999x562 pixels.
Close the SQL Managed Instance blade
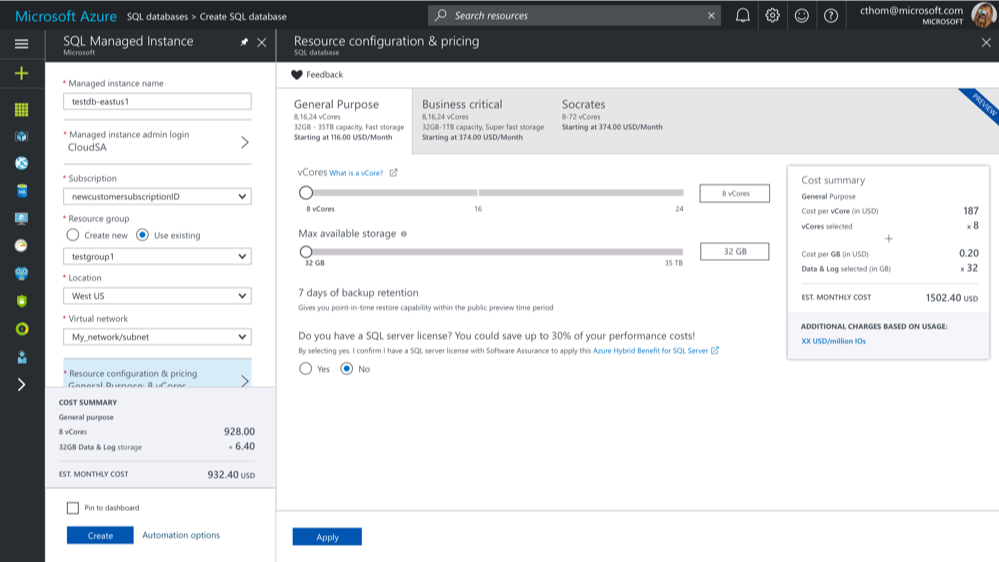(x=262, y=43)
